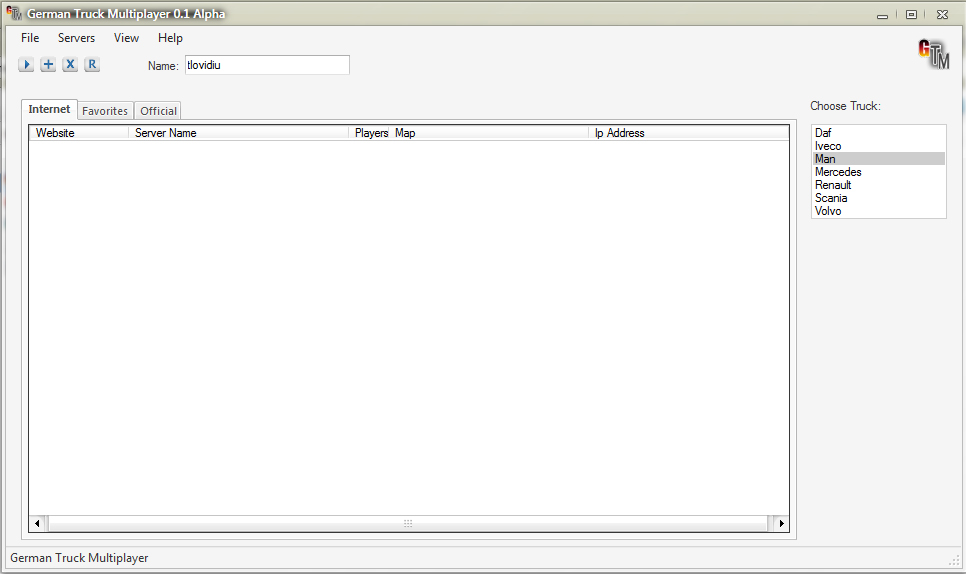Close the German Truck Multiplayer window
This screenshot has width=966, height=574.
tap(942, 14)
